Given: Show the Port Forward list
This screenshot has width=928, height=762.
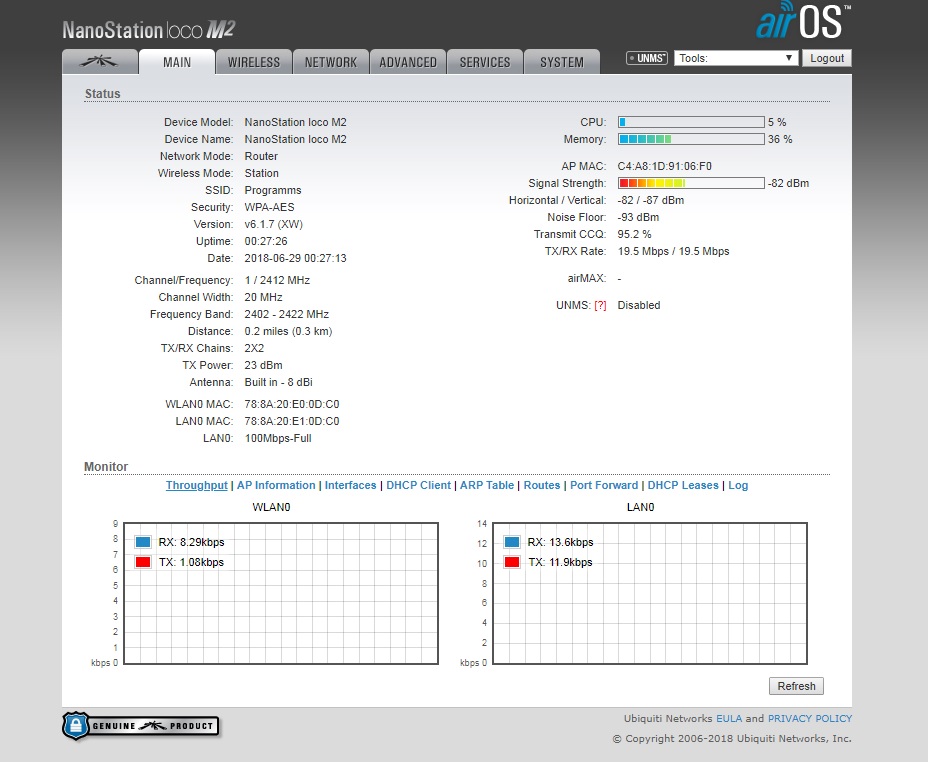Looking at the screenshot, I should [x=604, y=485].
